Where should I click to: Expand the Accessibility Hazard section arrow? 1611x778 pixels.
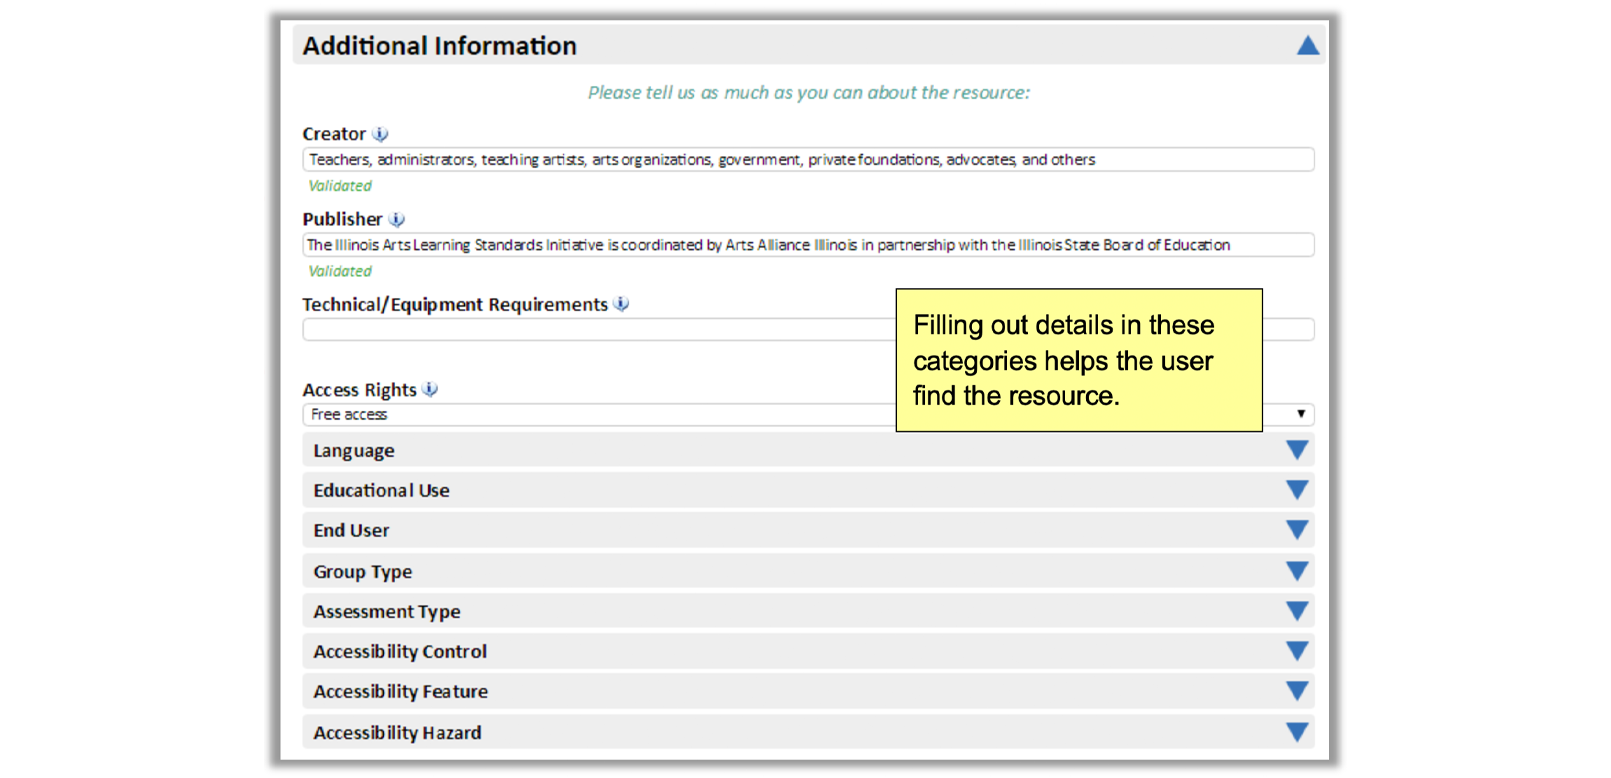point(1297,733)
